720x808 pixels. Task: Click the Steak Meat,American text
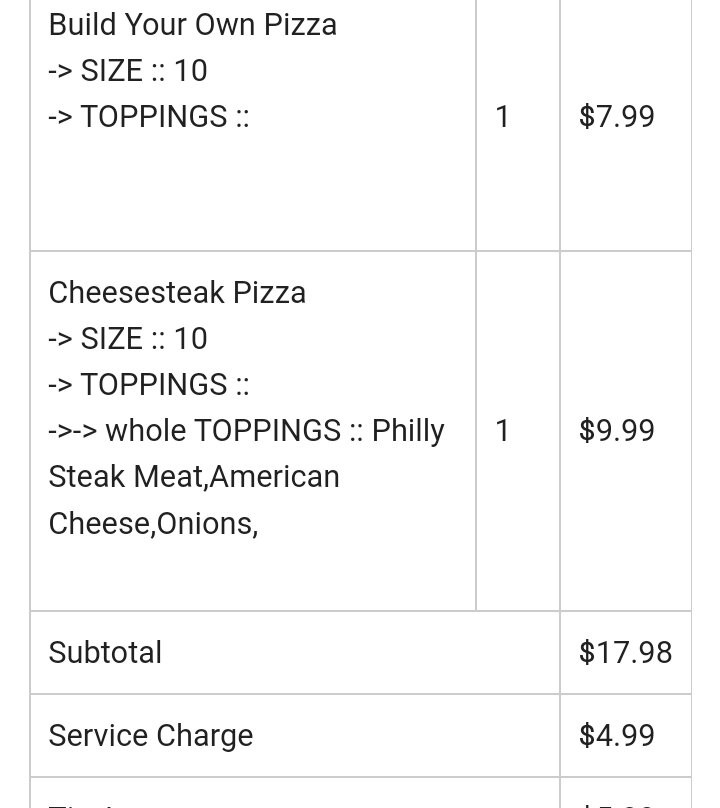[x=194, y=477]
